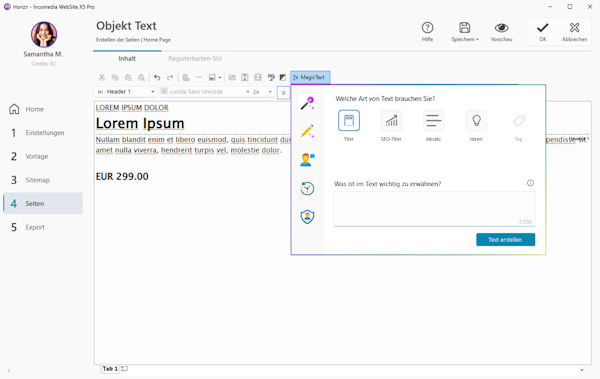
Task: Click the Undo arrow icon
Action: tap(157, 77)
